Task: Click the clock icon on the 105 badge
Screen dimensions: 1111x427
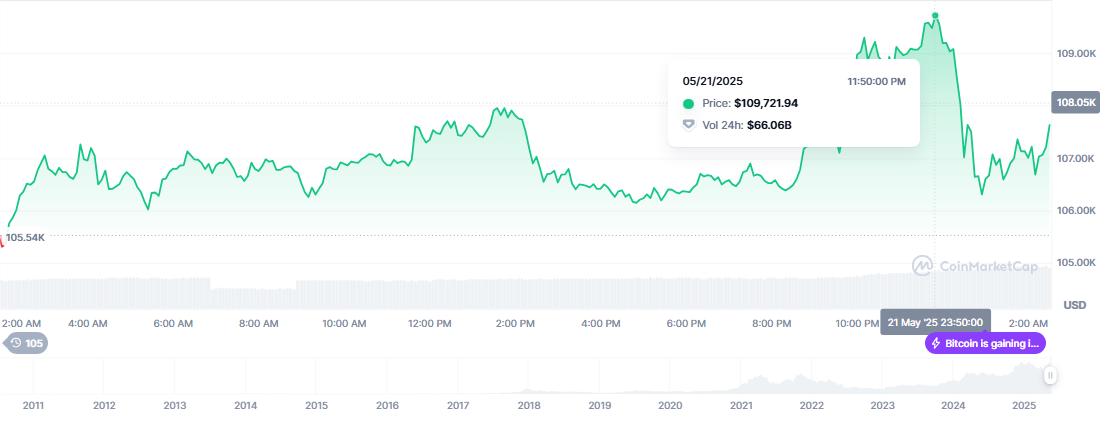Action: click(16, 343)
